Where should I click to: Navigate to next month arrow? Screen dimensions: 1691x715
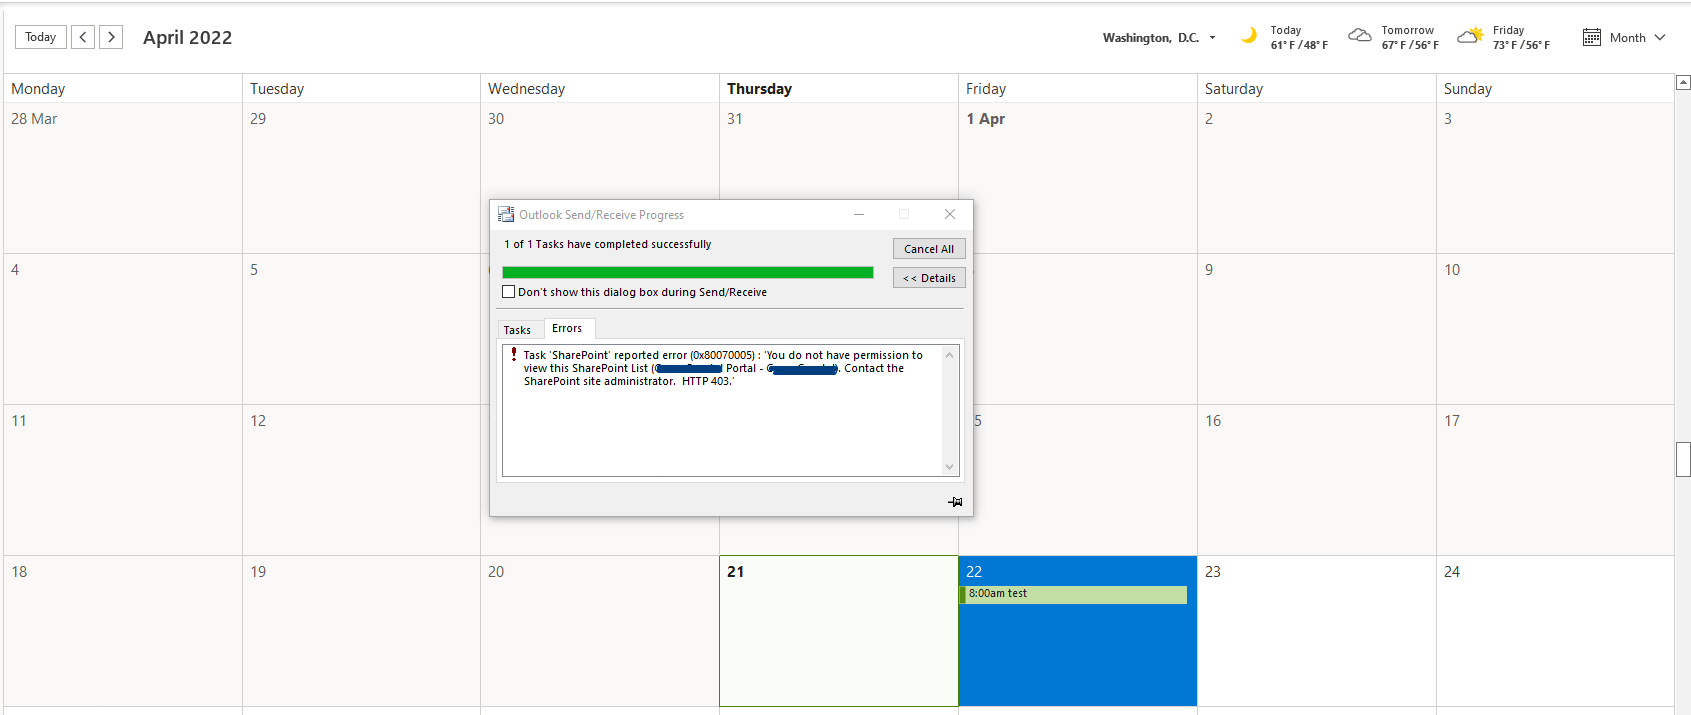[x=111, y=37]
